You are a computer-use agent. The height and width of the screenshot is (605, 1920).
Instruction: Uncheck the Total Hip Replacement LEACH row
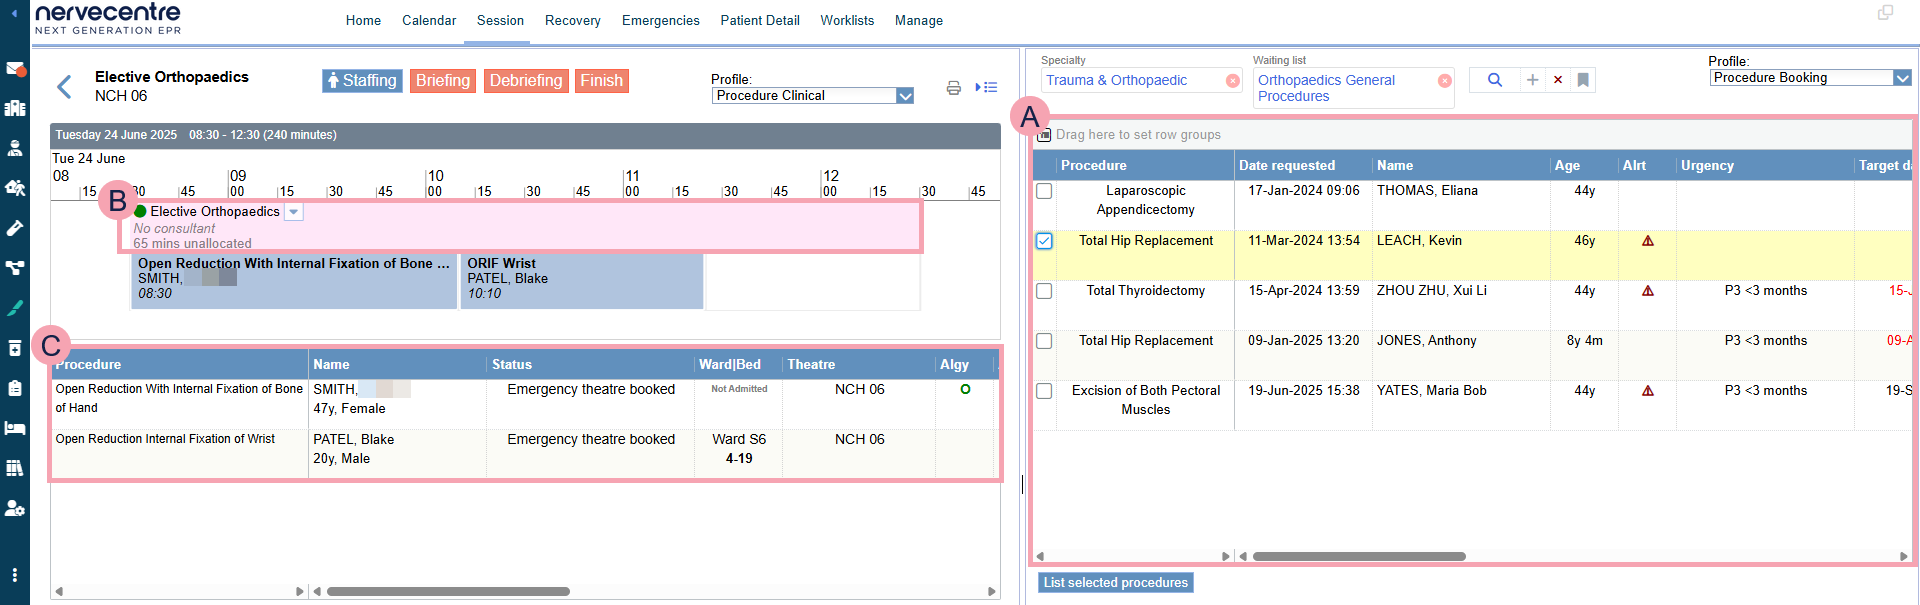[1044, 241]
